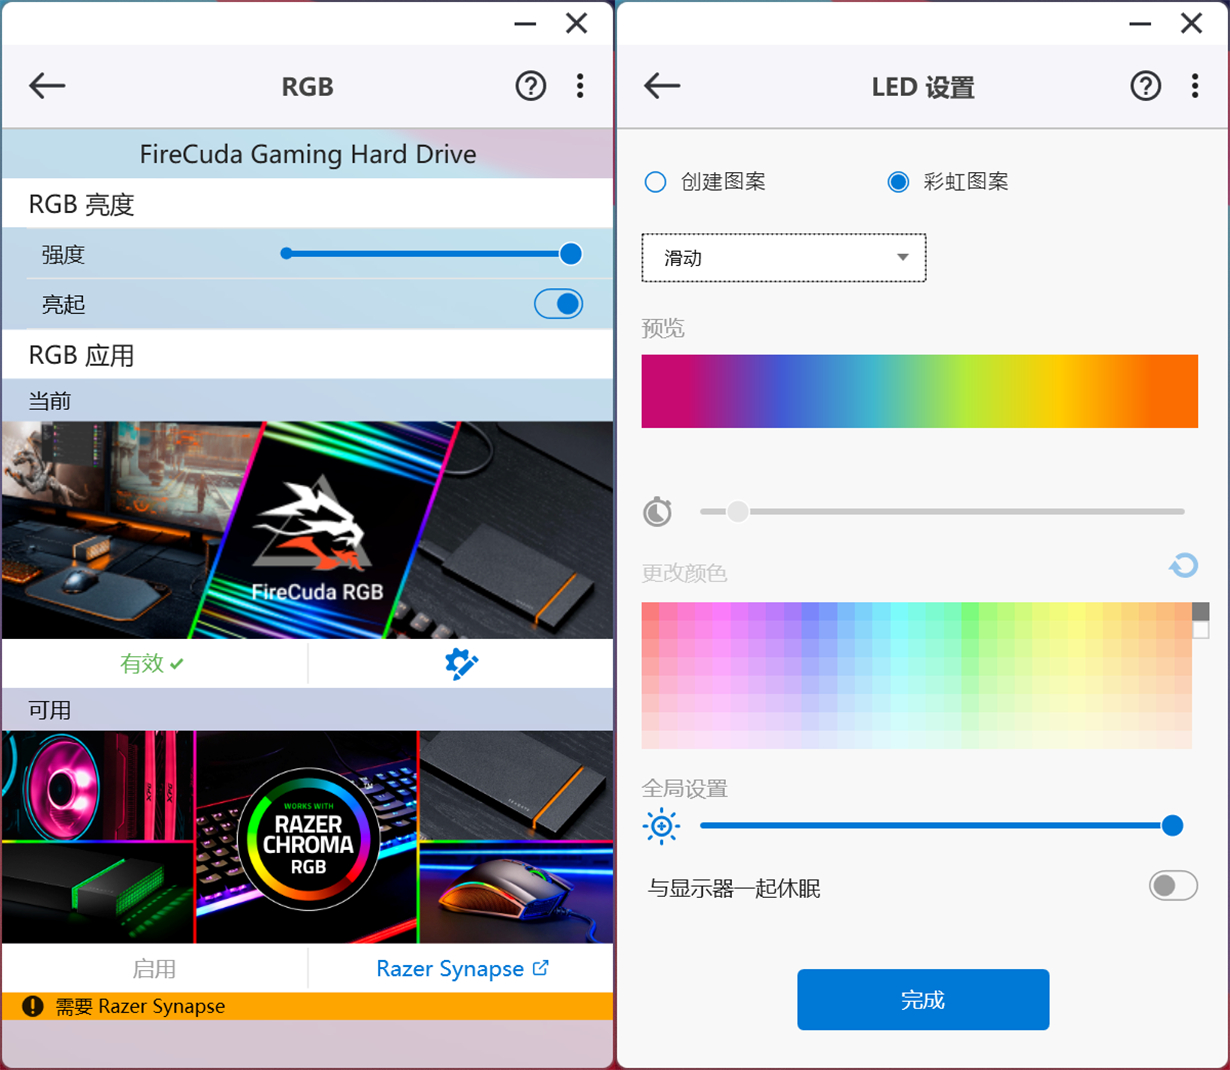Click the Razer Chroma RGB banner image
This screenshot has width=1230, height=1070.
coord(308,837)
